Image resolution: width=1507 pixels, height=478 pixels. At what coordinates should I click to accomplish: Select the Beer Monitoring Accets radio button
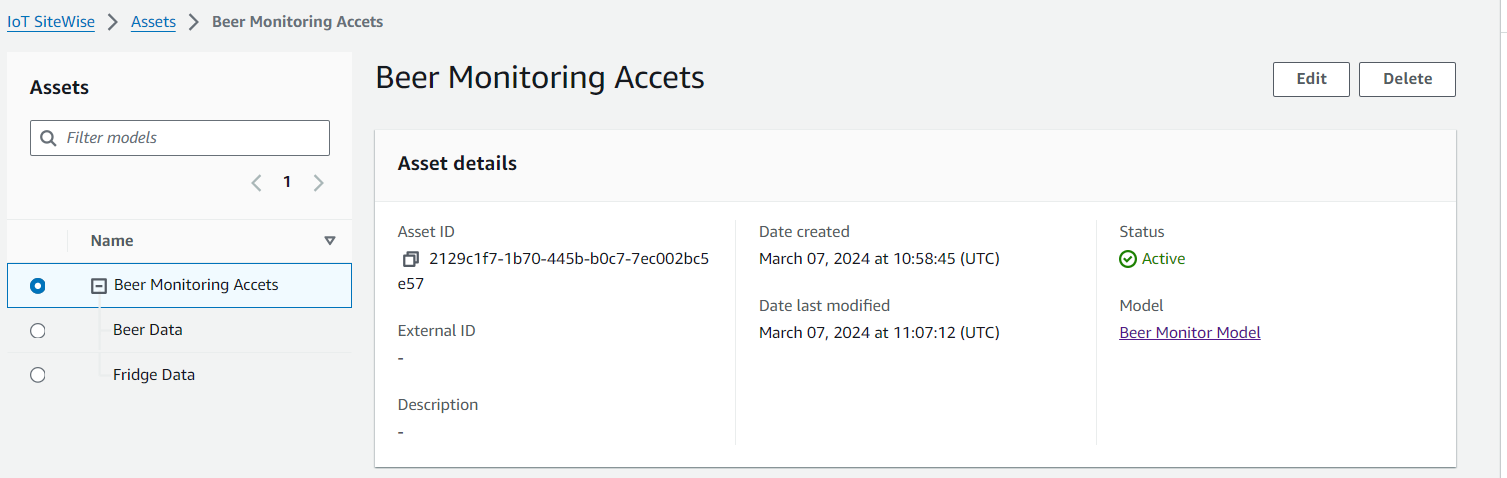coord(38,286)
